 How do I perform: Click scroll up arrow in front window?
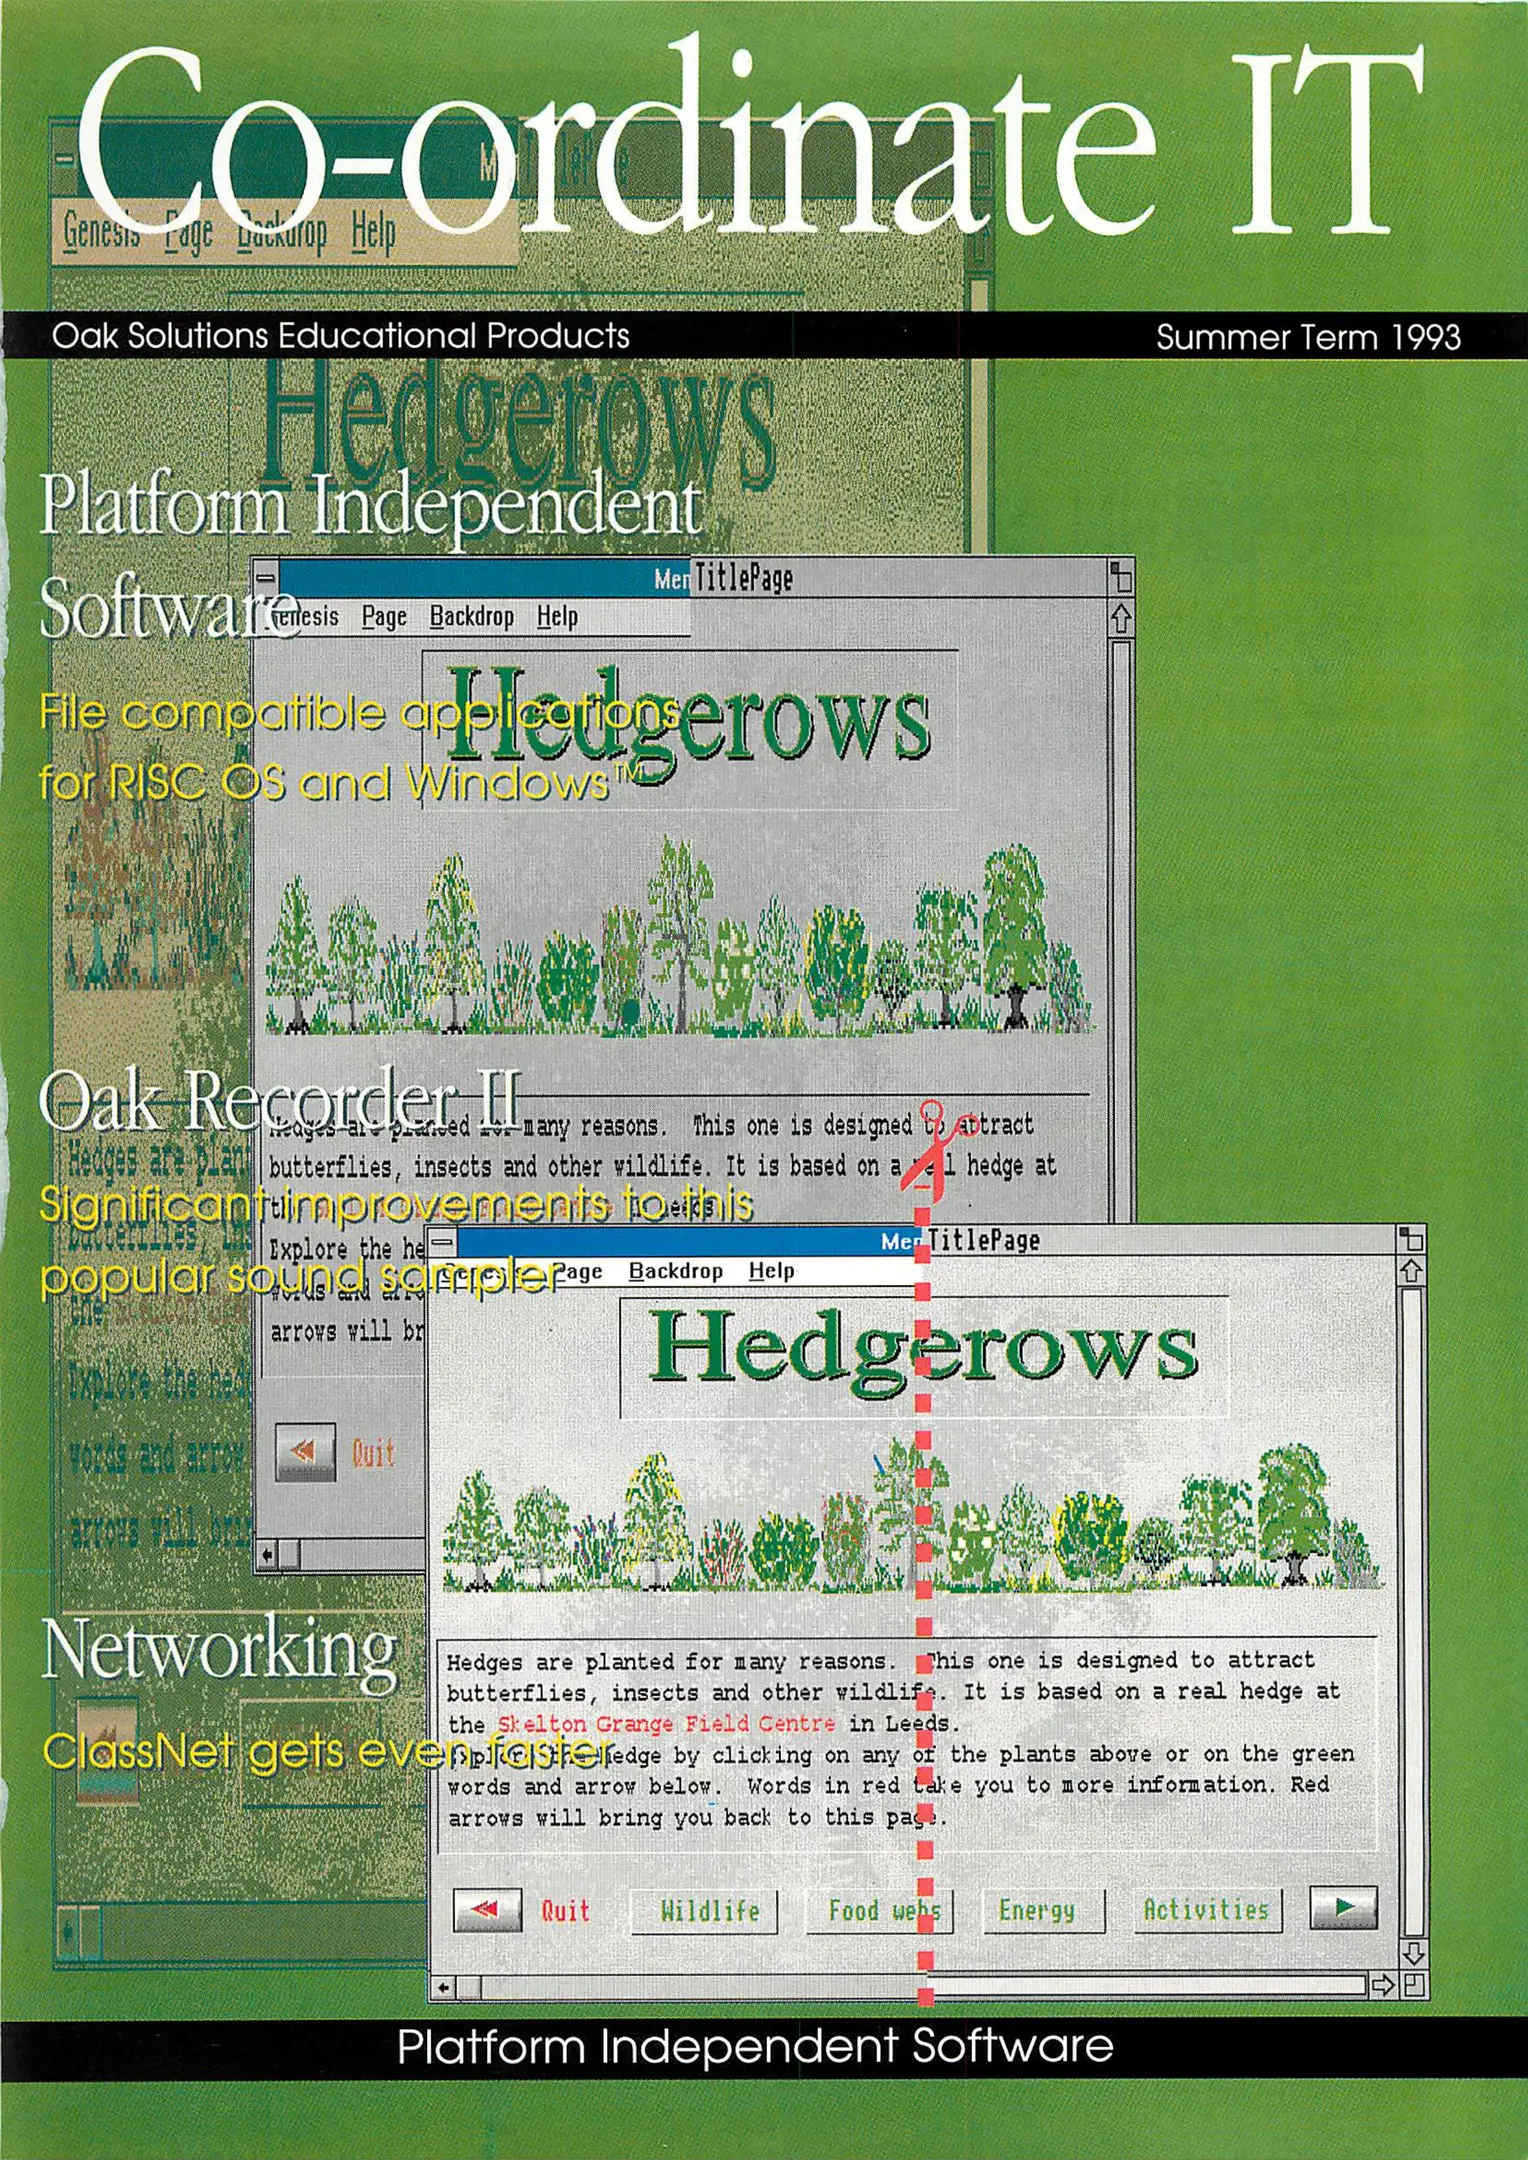tap(1411, 1271)
